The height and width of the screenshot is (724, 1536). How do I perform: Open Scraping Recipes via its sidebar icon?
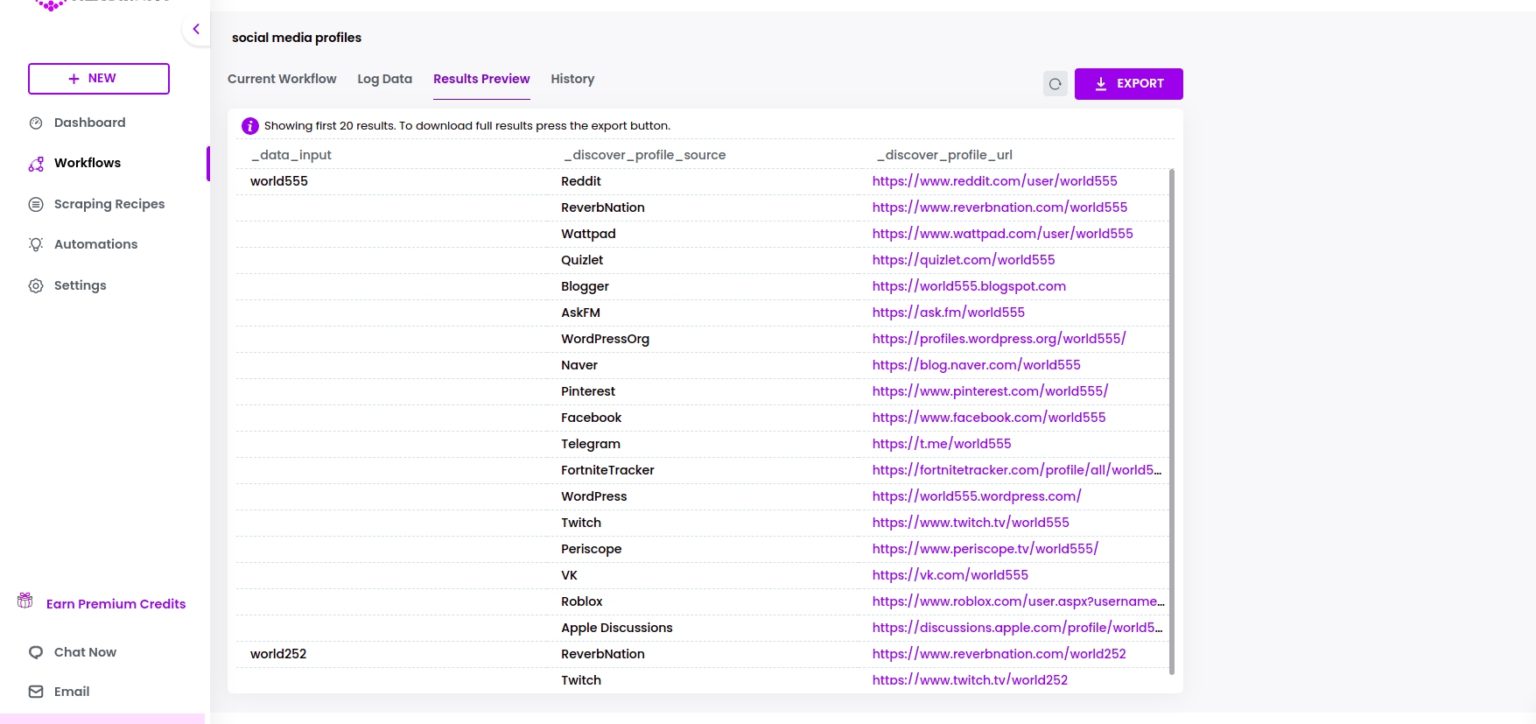pos(36,204)
